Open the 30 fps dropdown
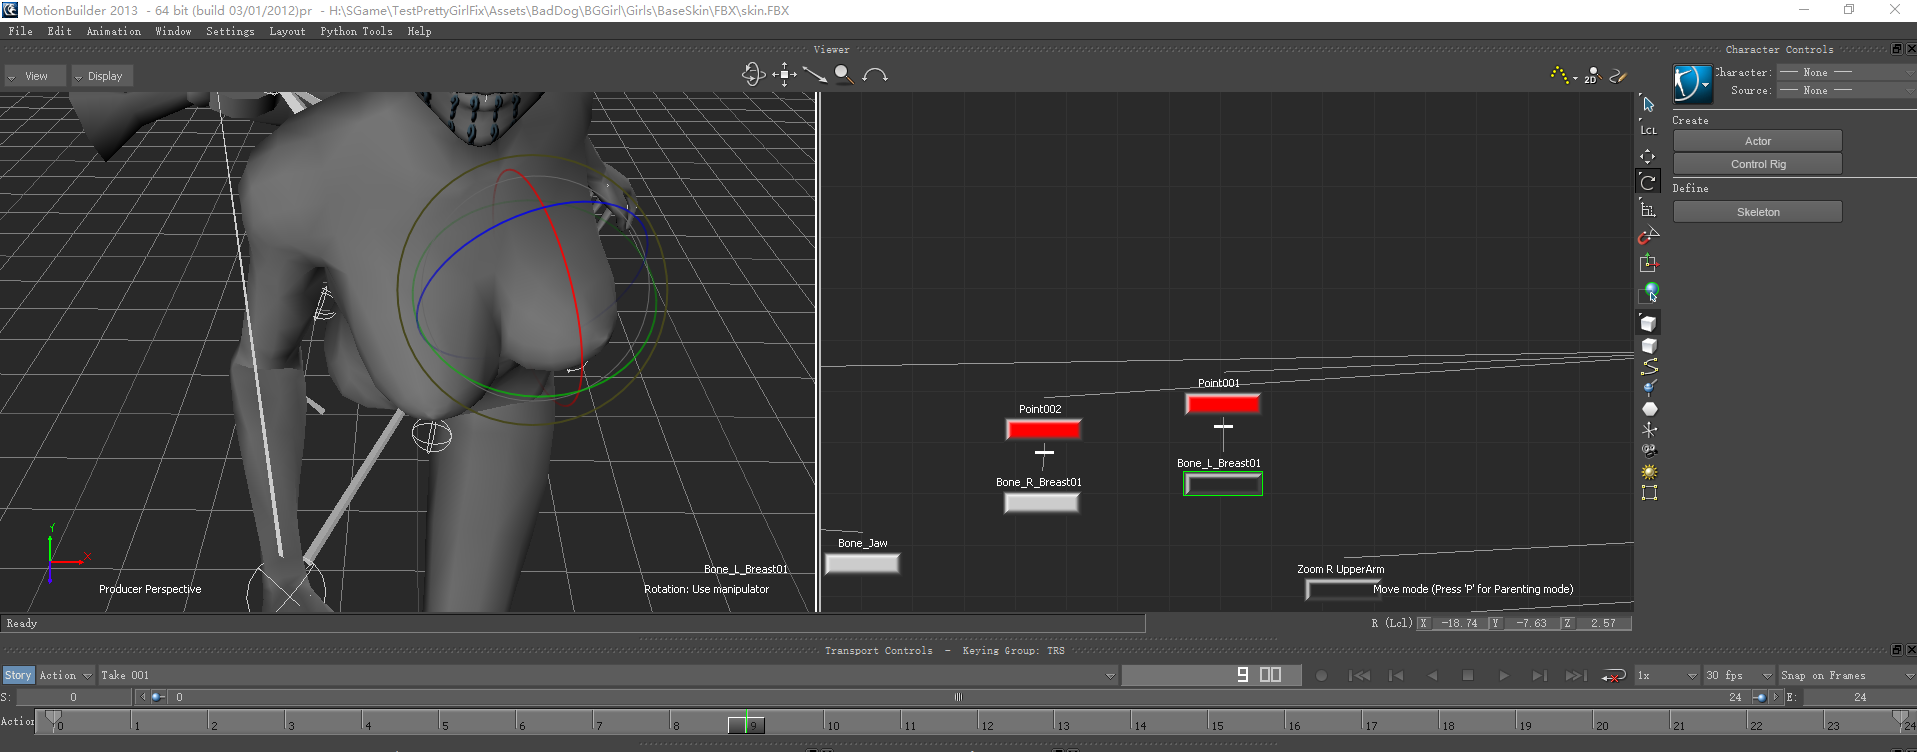 tap(1739, 675)
